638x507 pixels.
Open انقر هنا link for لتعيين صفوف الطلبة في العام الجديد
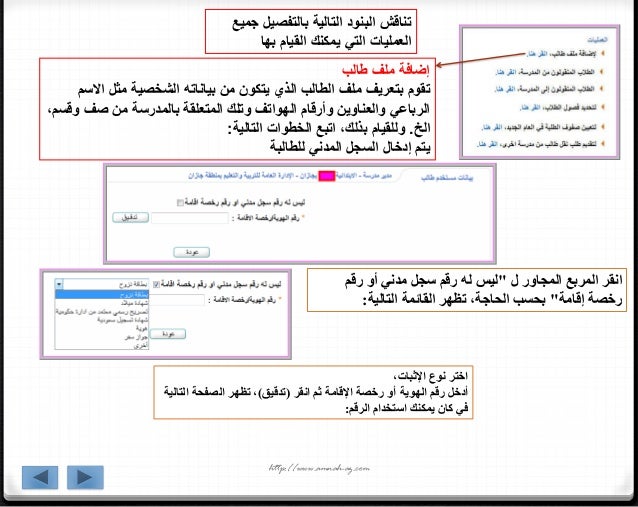[492, 127]
